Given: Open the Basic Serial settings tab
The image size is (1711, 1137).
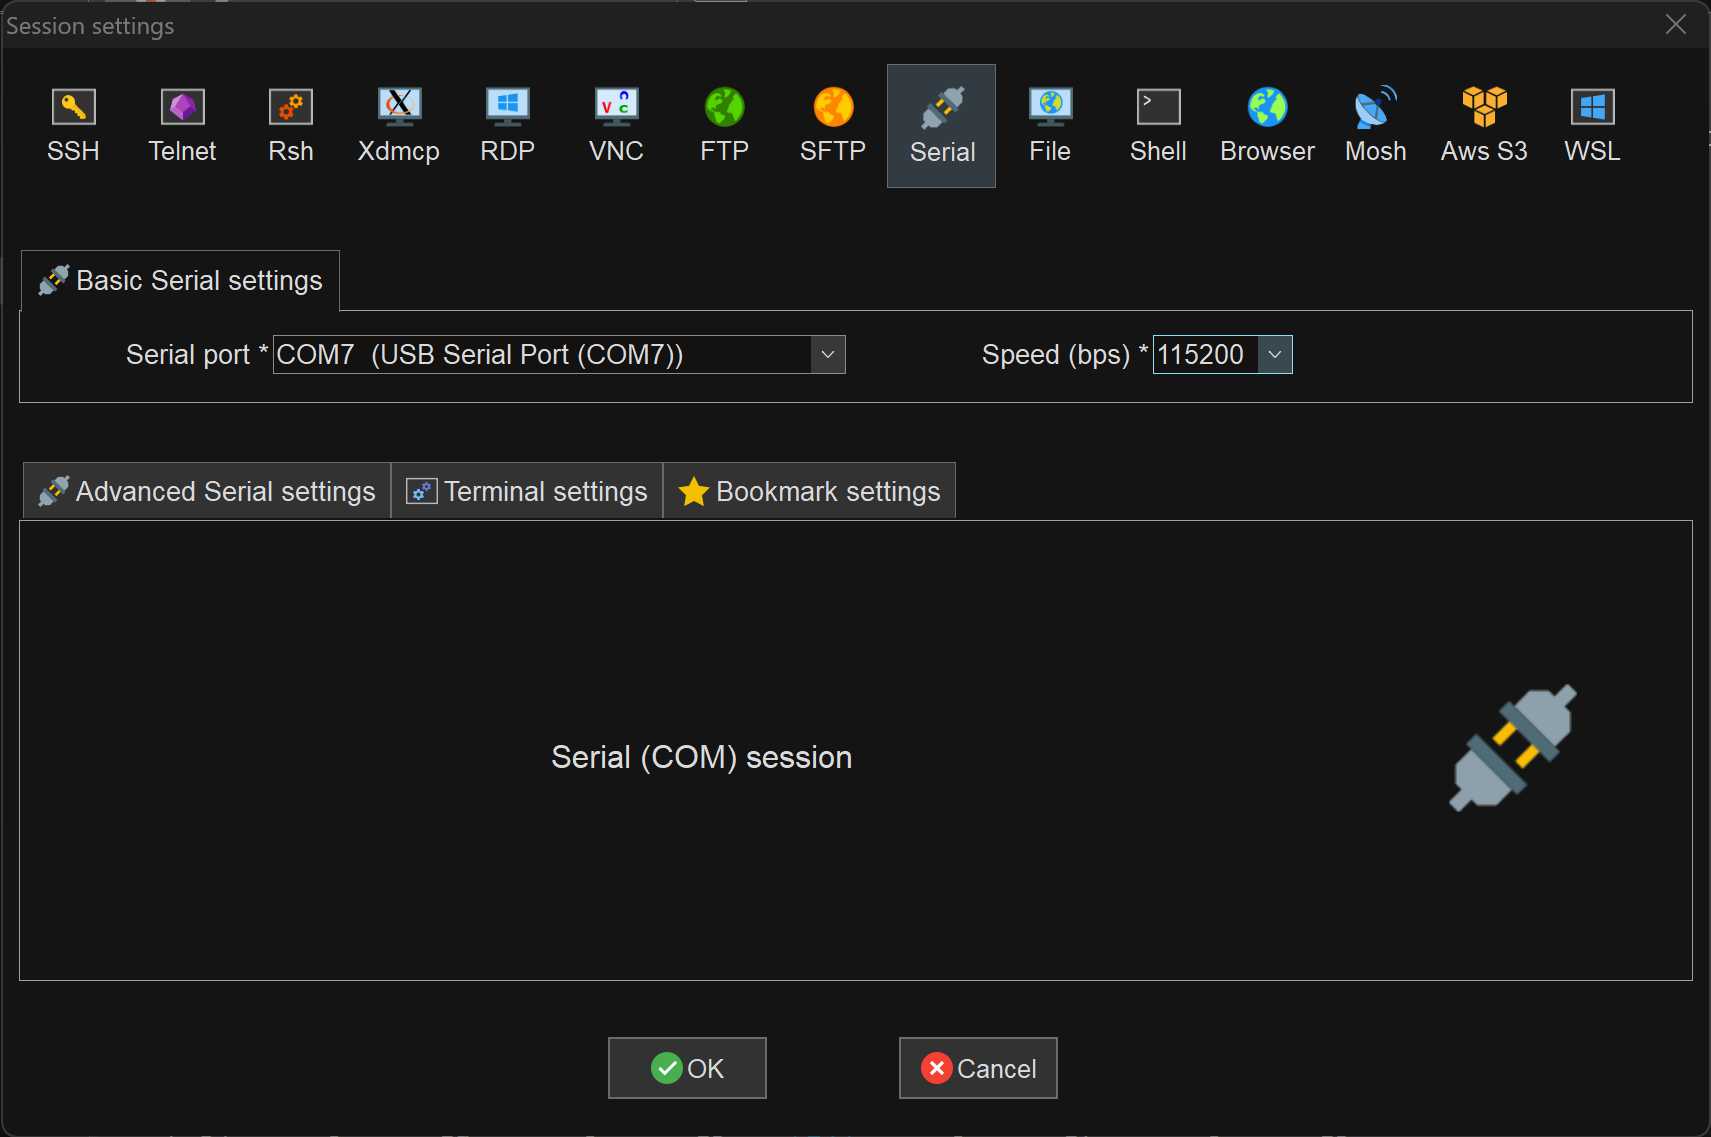Looking at the screenshot, I should coord(180,281).
